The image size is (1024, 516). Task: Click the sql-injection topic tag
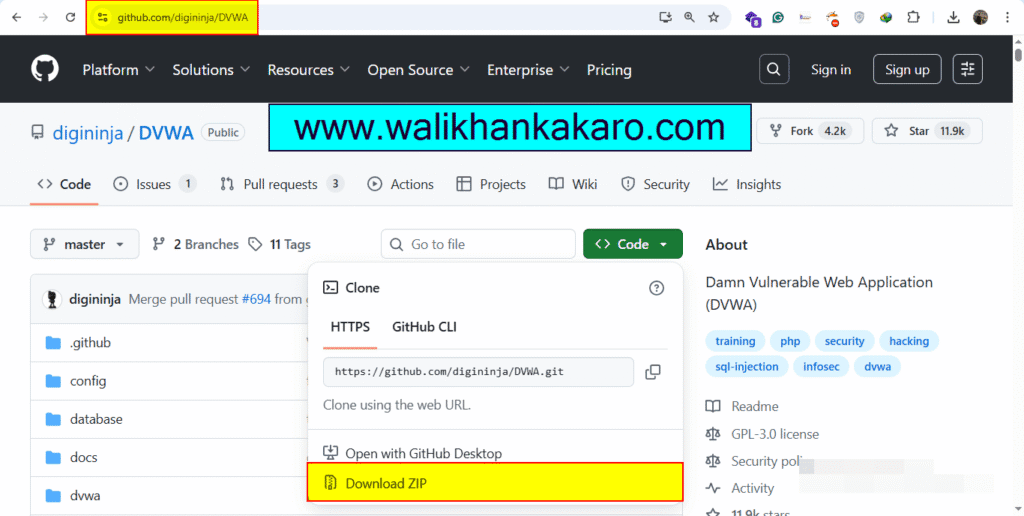(746, 366)
